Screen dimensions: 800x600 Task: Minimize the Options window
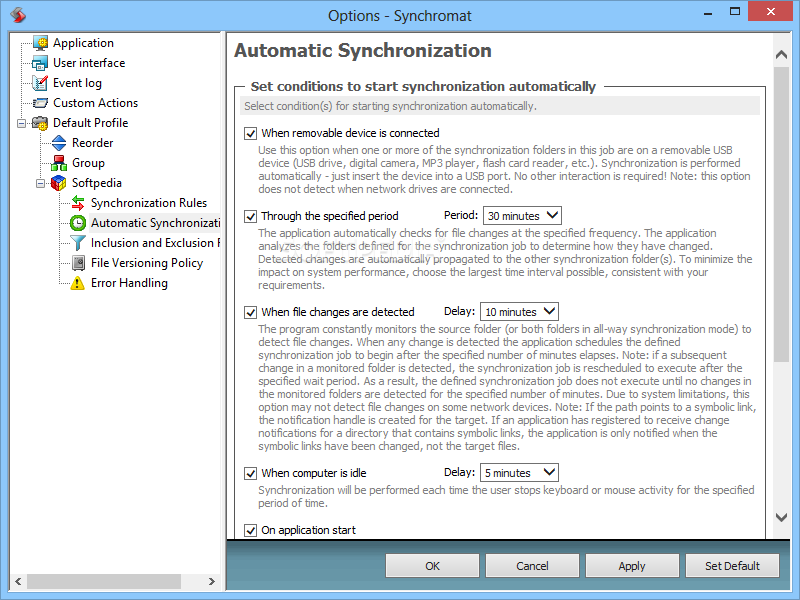click(708, 13)
